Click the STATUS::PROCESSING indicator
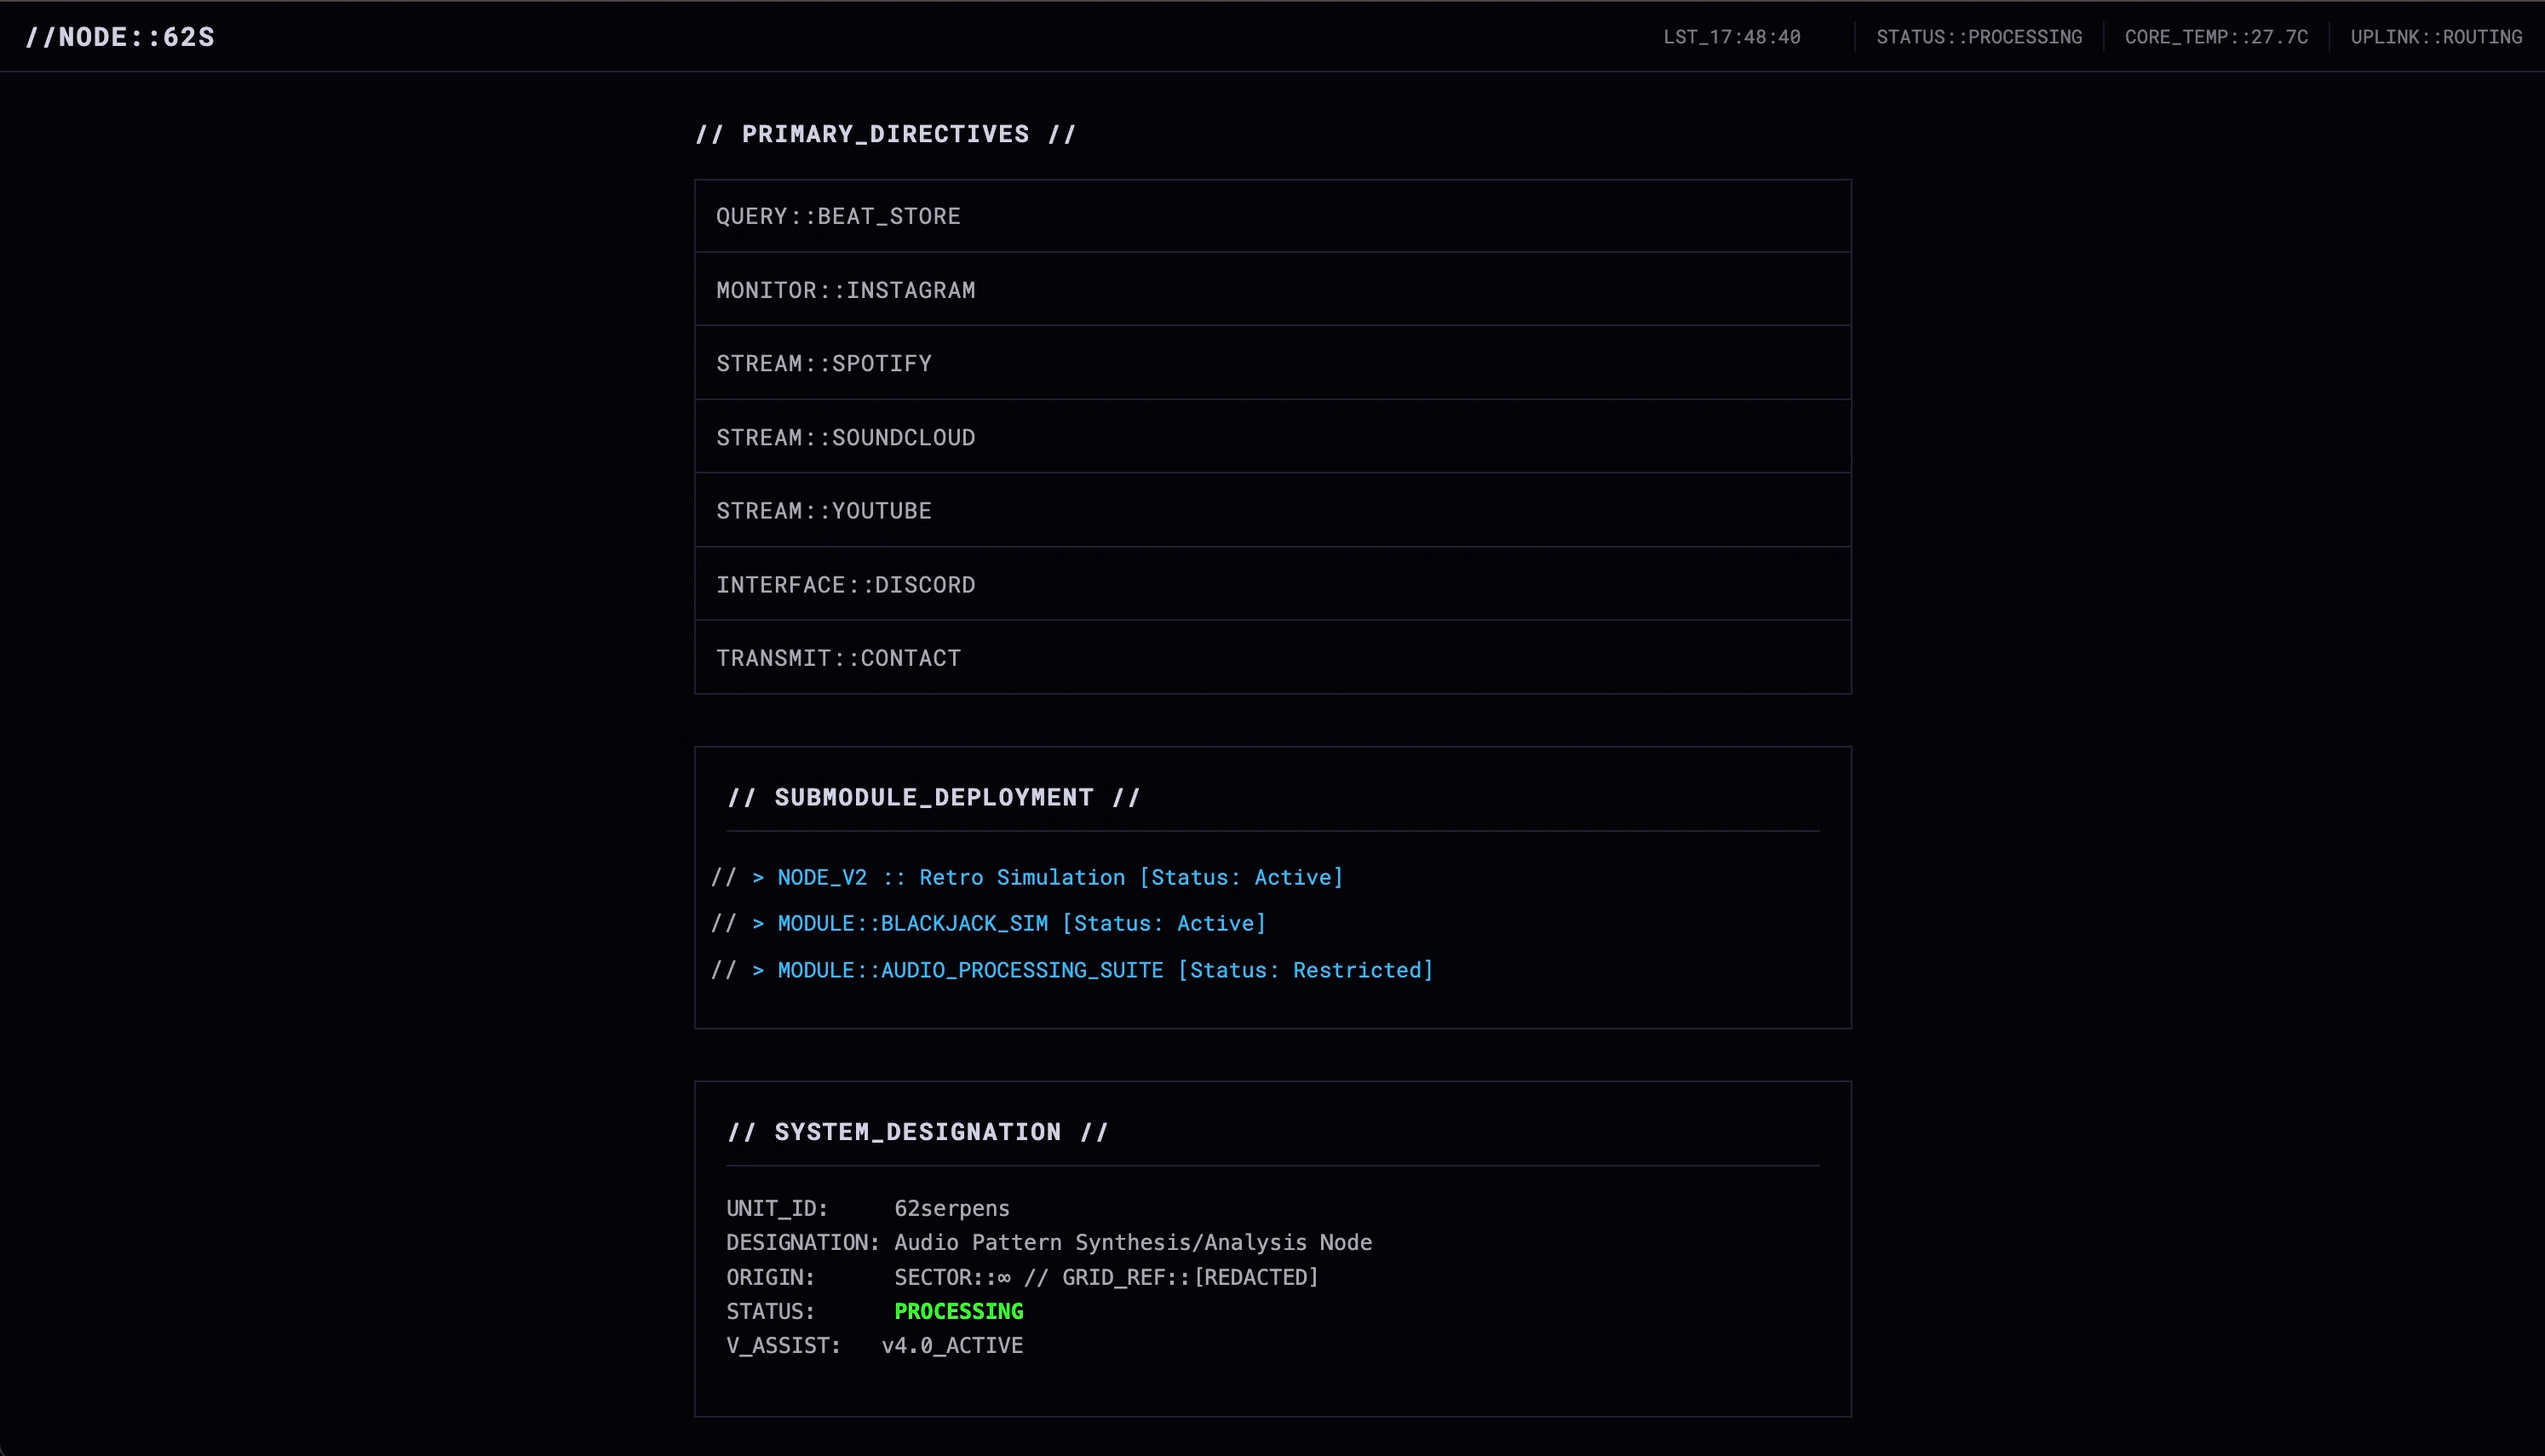The image size is (2545, 1456). point(1978,37)
